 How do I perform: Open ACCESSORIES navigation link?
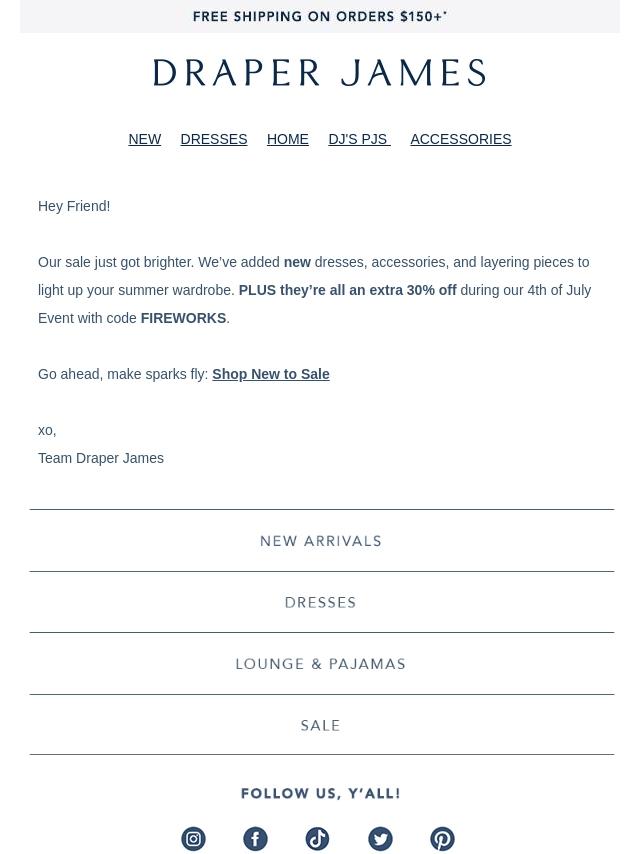tap(461, 139)
